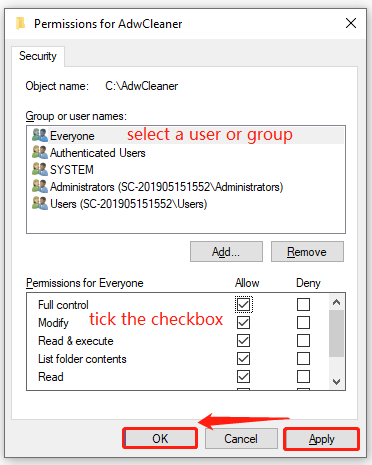372x465 pixels.
Task: Tick Deny checkbox for Modify
Action: (x=303, y=322)
